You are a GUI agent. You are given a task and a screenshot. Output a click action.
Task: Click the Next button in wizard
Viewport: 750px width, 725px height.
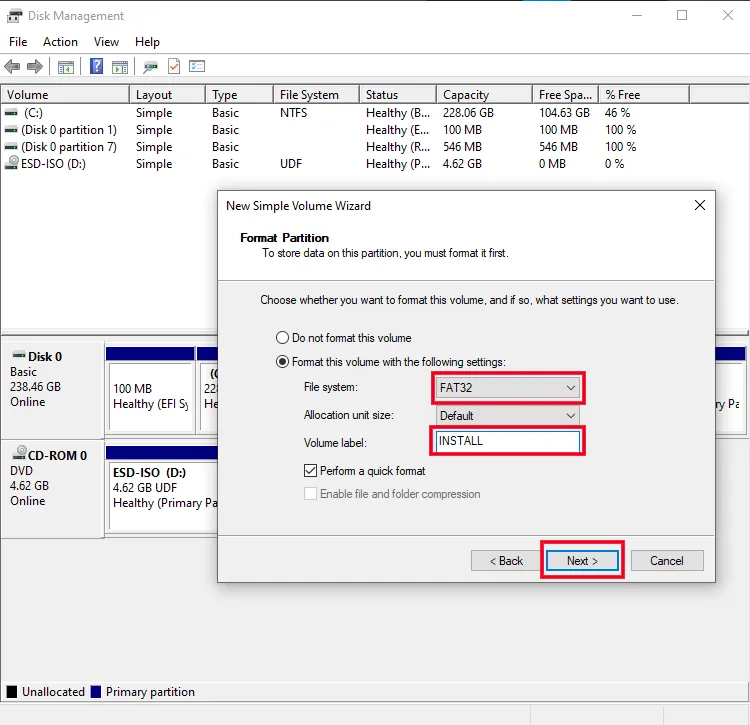click(x=582, y=561)
